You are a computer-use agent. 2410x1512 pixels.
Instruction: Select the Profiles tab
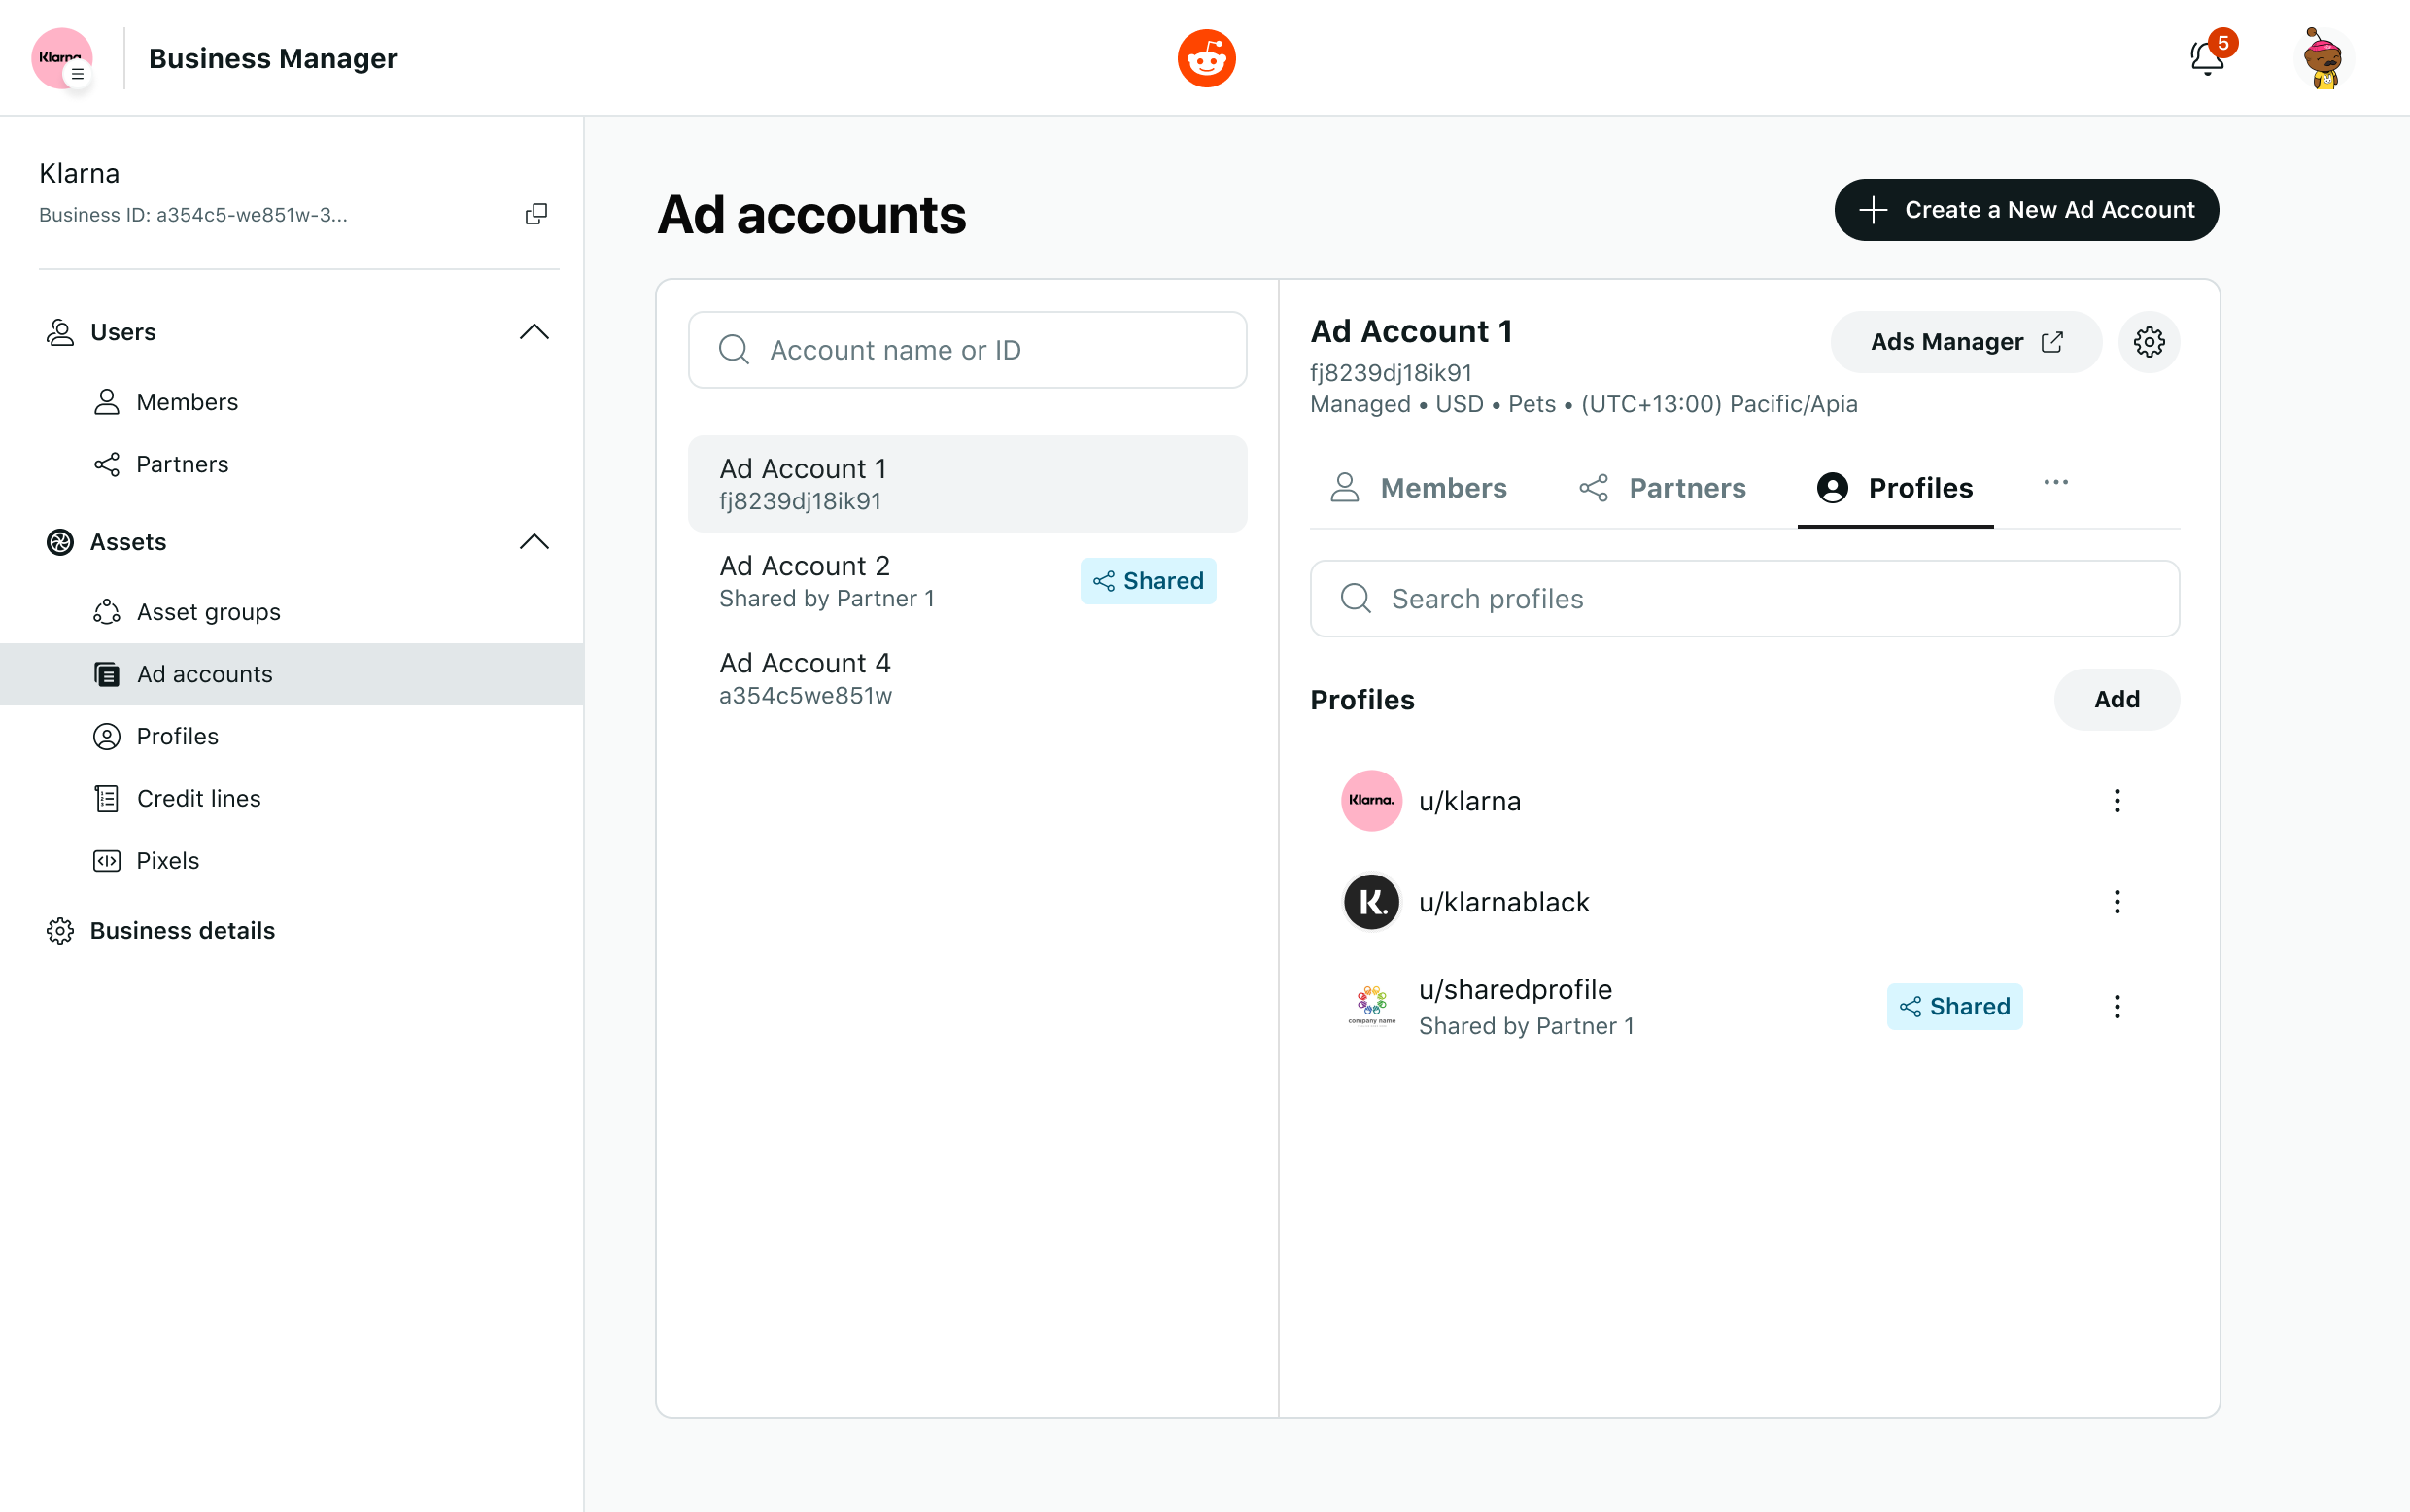[x=1894, y=488]
